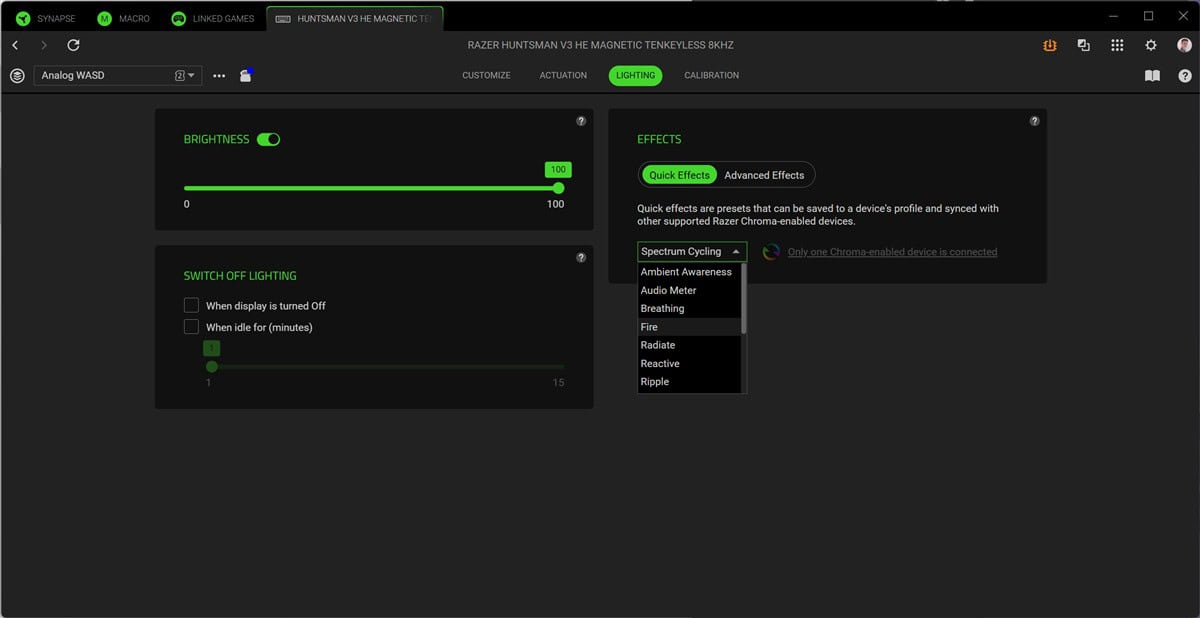
Task: Open the profile three-dots menu
Action: 219,76
